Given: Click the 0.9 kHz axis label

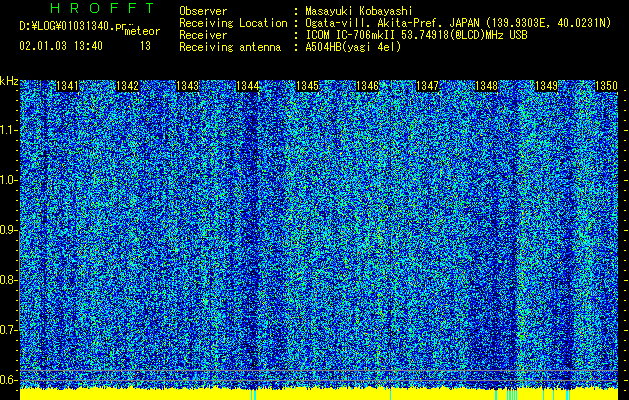Looking at the screenshot, I should [x=8, y=230].
